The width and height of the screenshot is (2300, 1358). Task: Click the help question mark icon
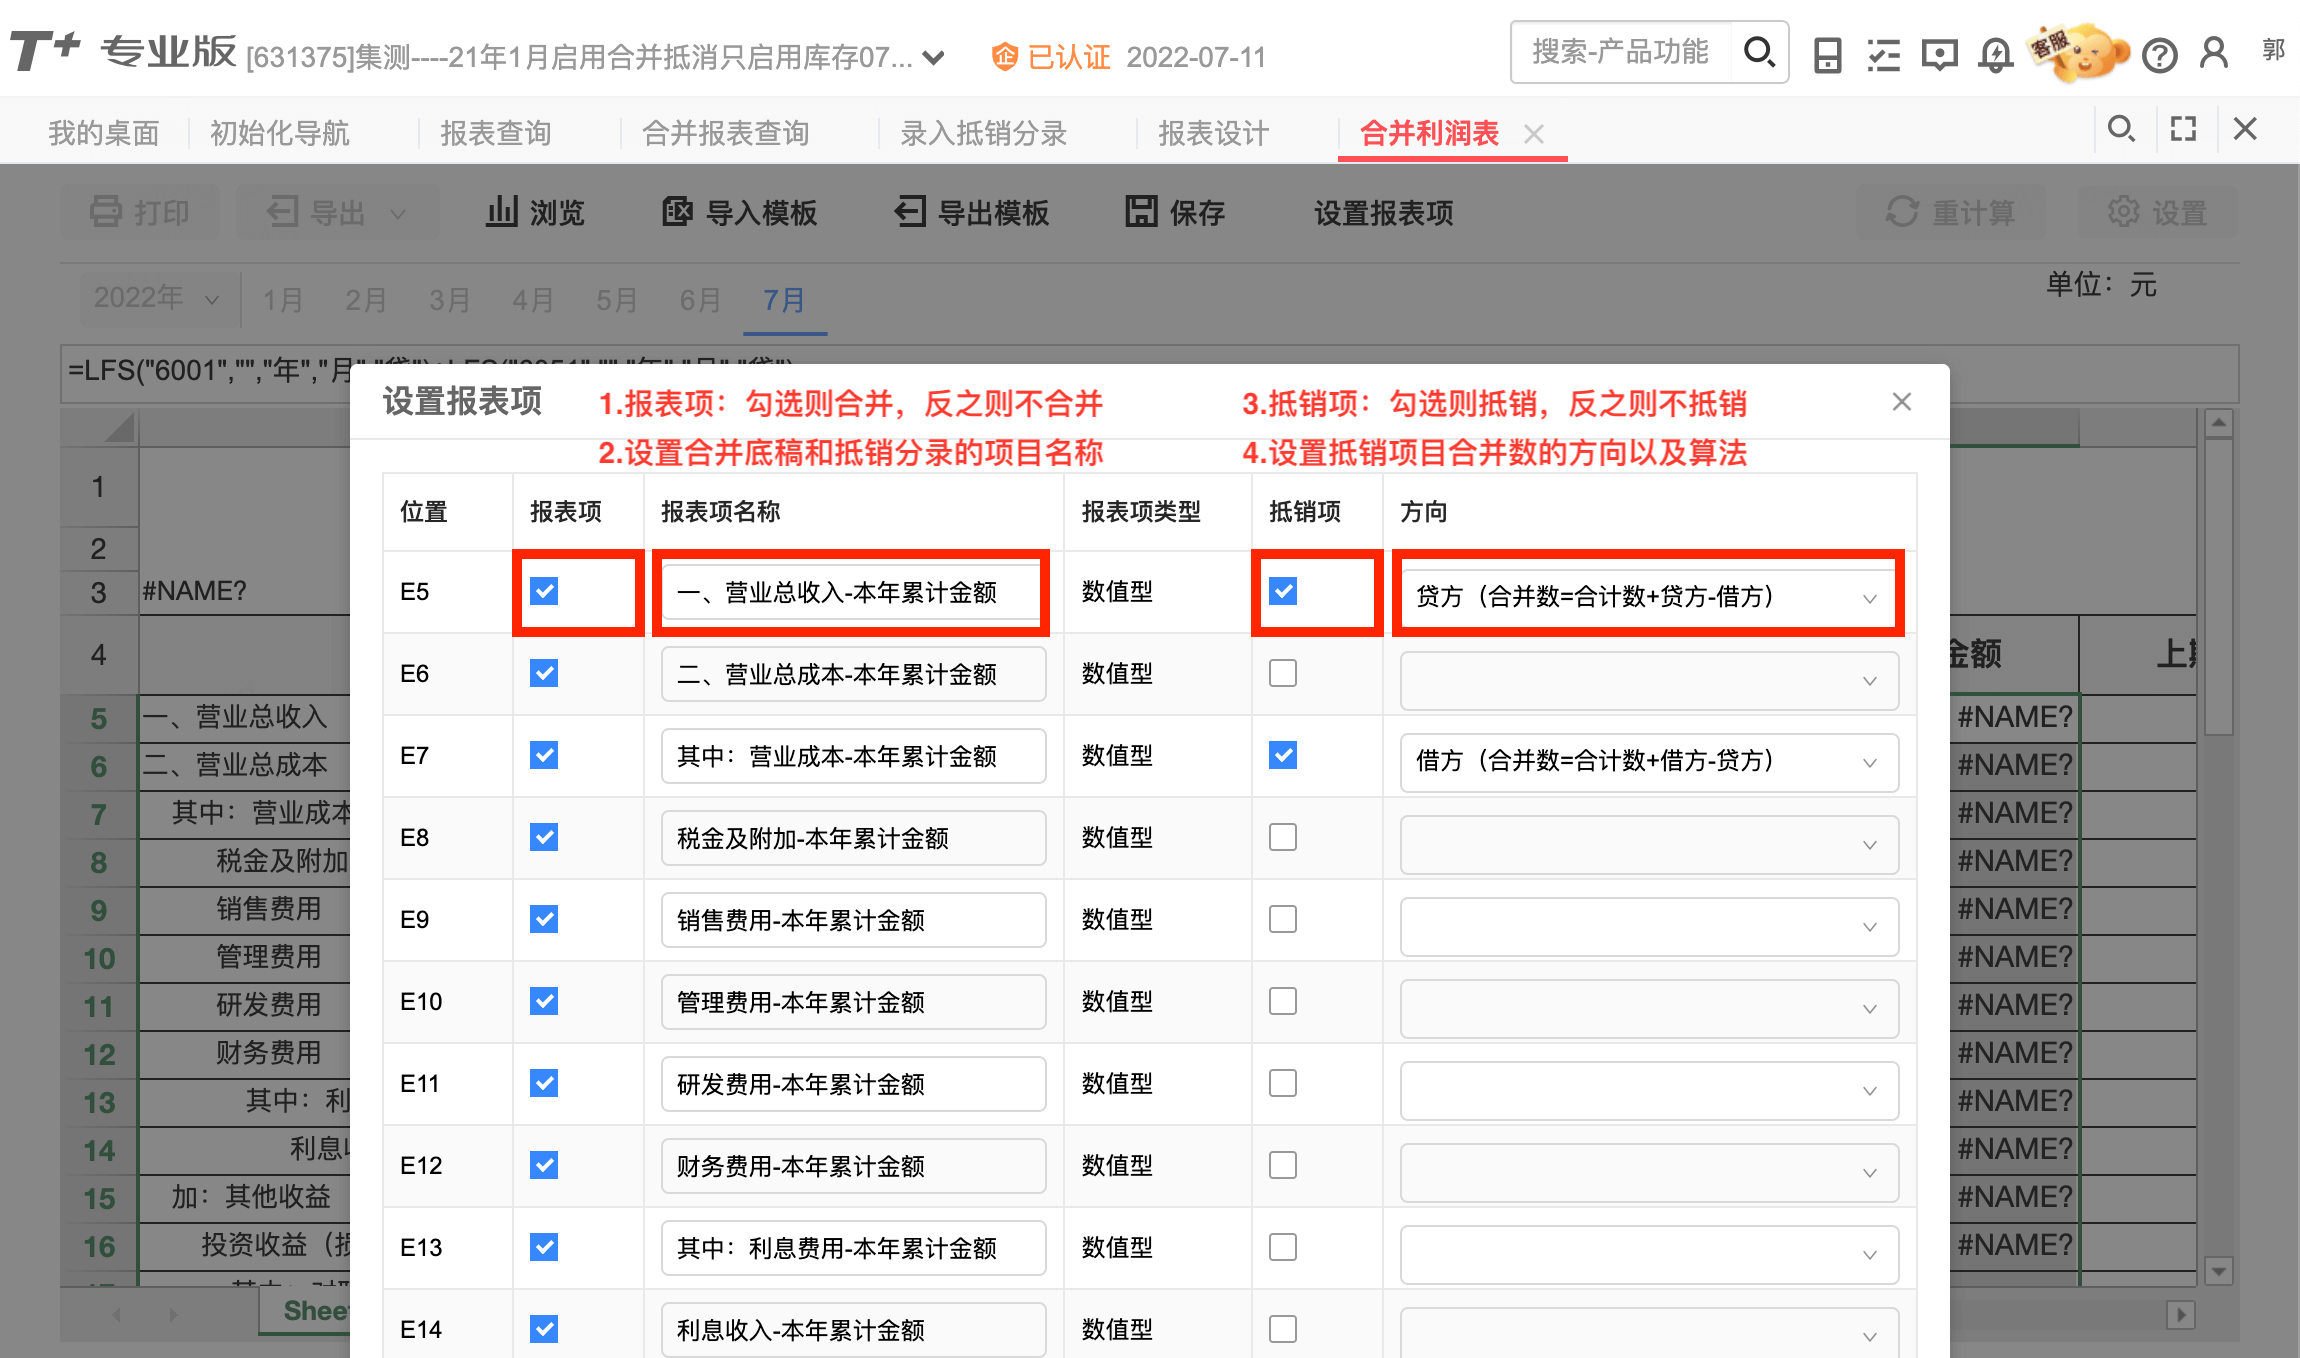(2159, 55)
